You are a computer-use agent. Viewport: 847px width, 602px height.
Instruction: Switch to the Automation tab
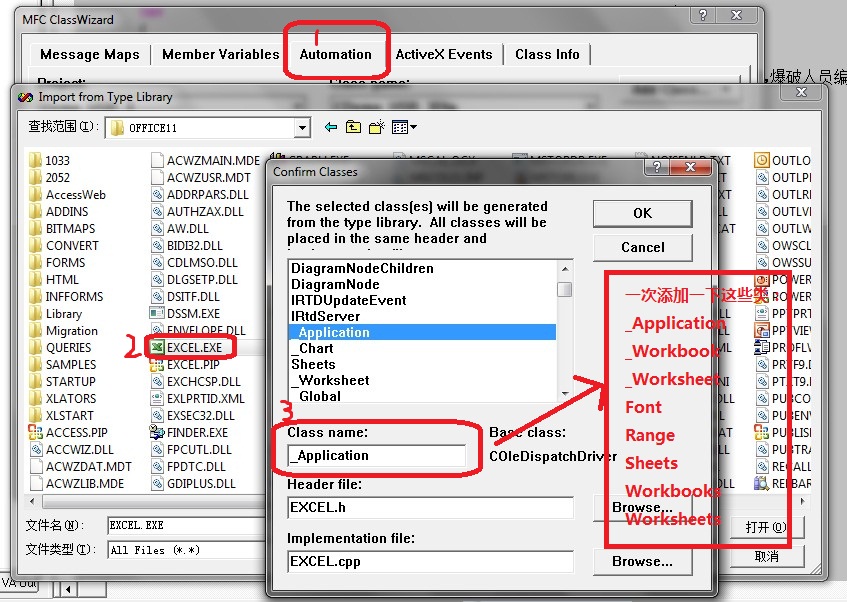[335, 55]
